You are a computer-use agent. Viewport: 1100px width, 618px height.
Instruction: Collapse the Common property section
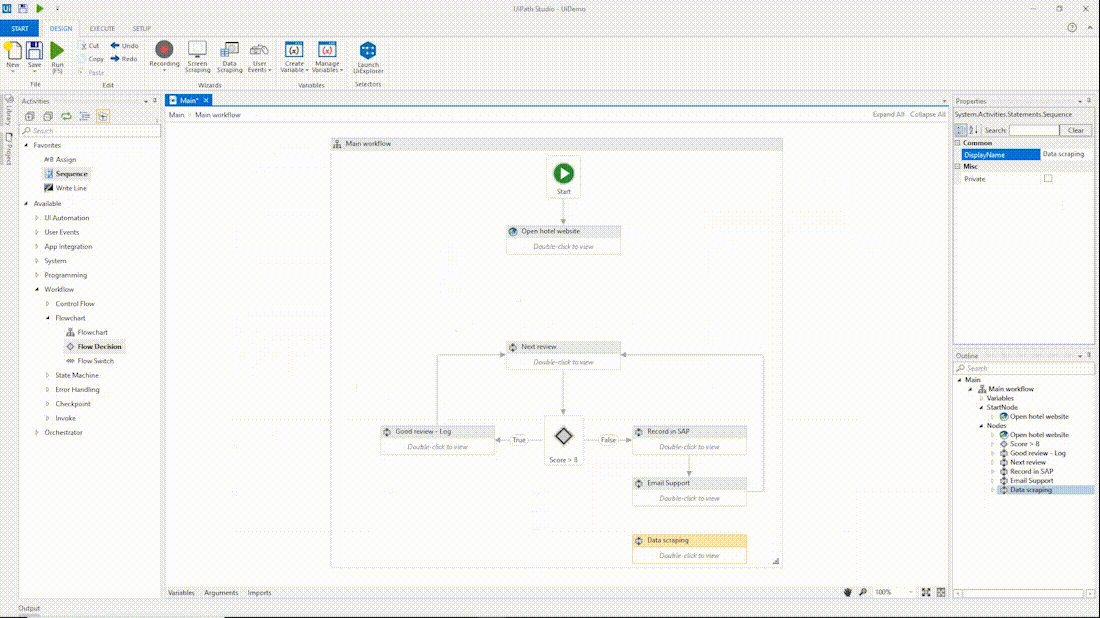pyautogui.click(x=958, y=142)
